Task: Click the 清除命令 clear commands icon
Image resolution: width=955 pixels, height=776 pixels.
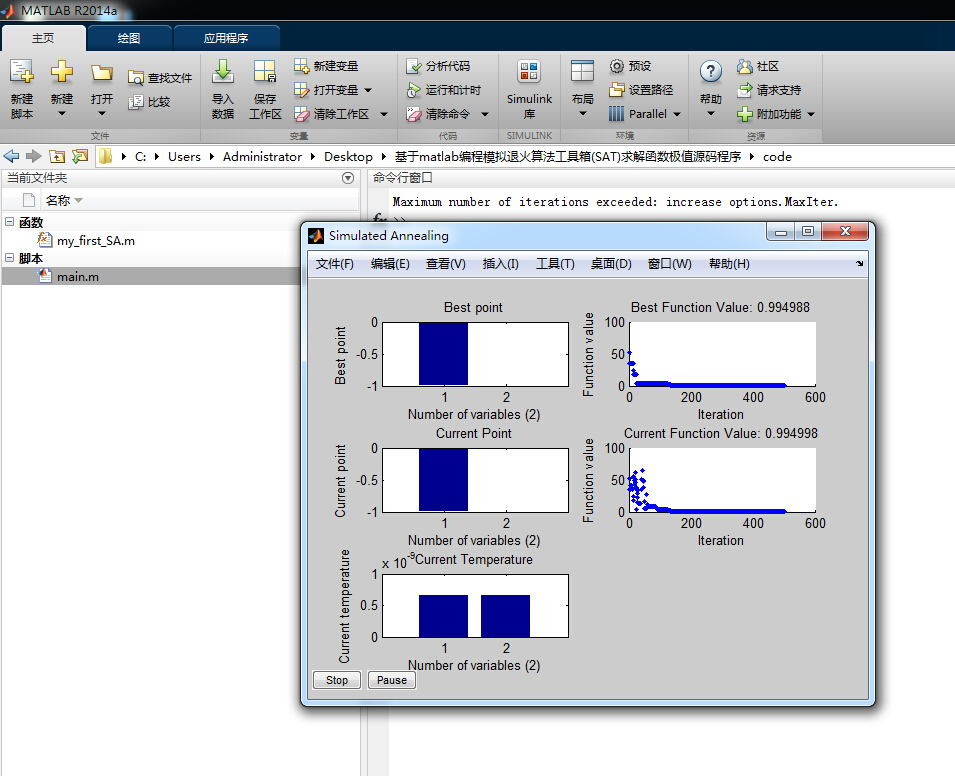Action: pyautogui.click(x=414, y=114)
